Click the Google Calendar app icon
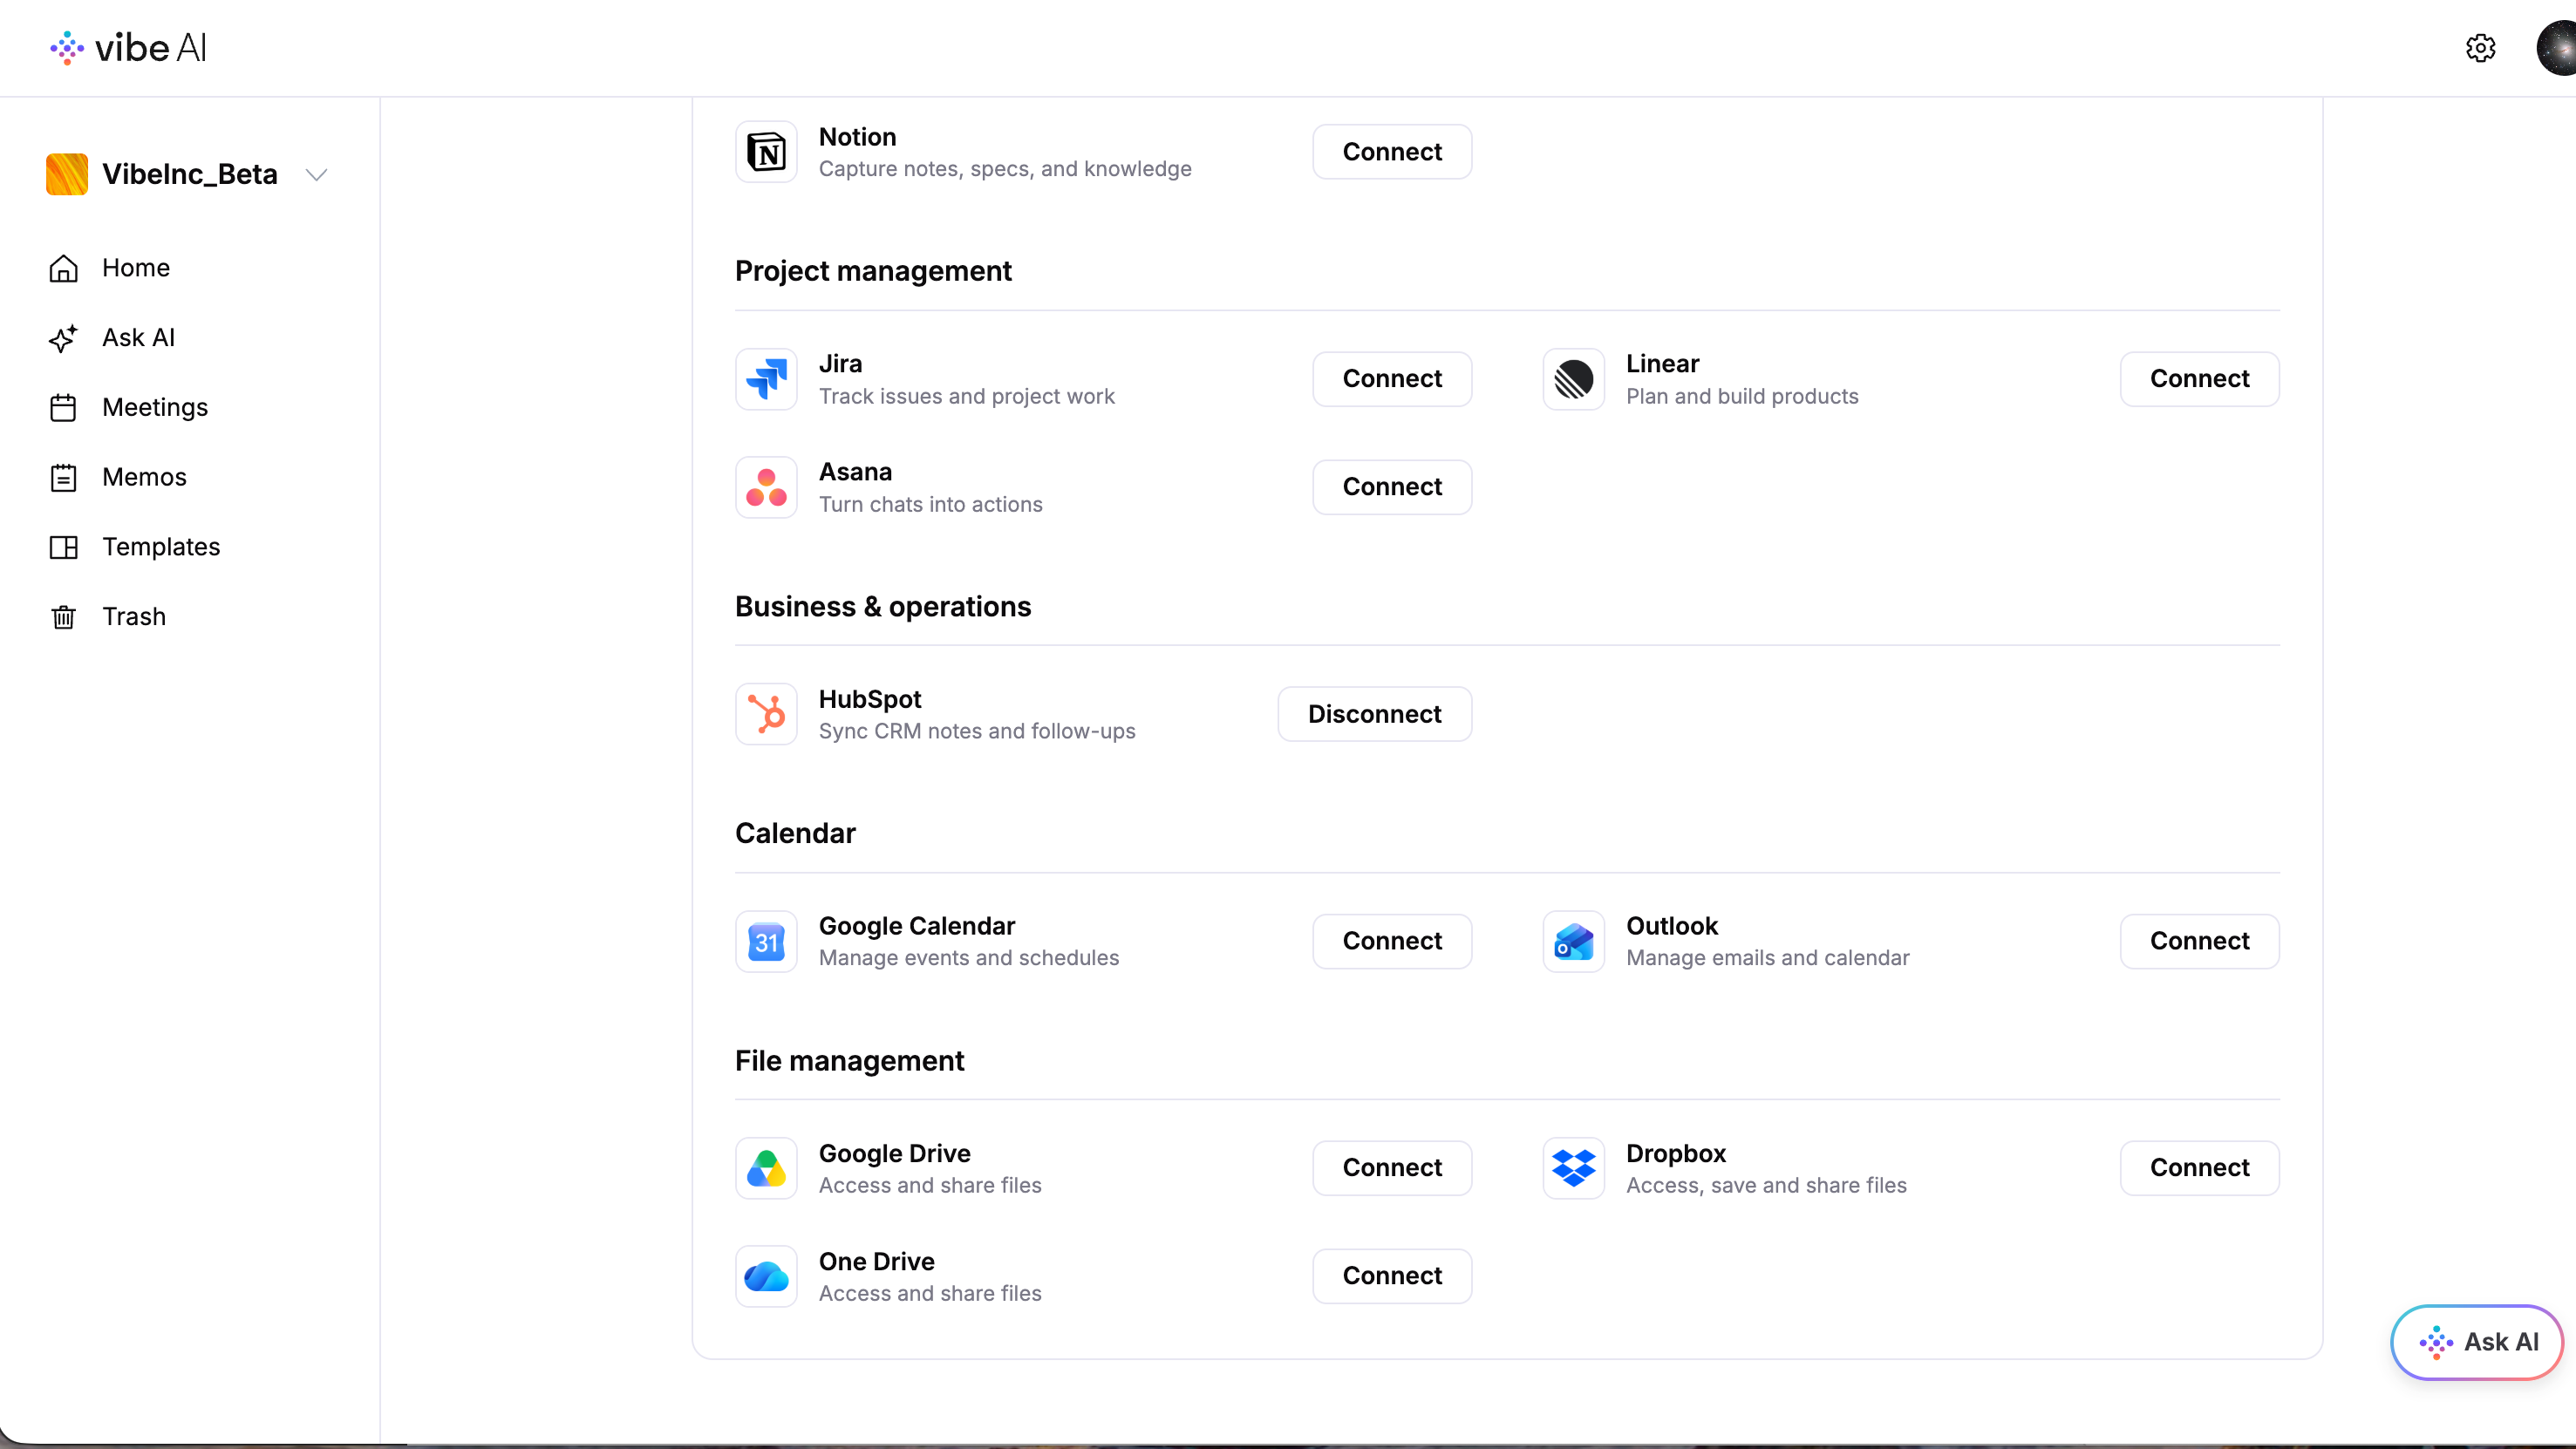2576x1449 pixels. tap(766, 941)
